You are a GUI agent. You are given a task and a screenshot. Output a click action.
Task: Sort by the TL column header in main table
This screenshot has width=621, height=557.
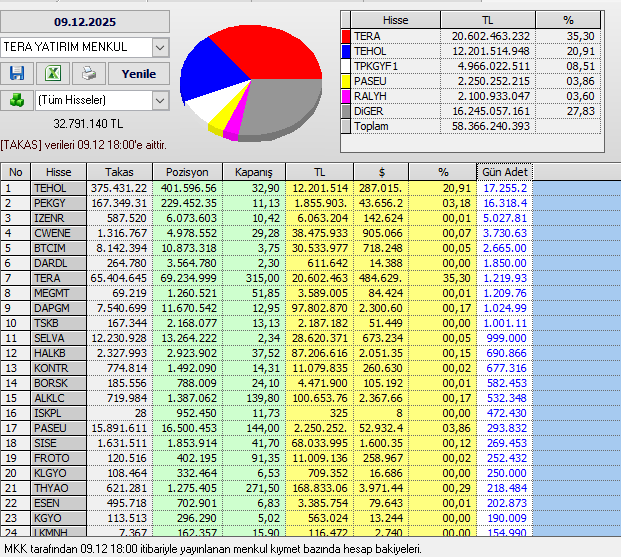click(x=320, y=172)
